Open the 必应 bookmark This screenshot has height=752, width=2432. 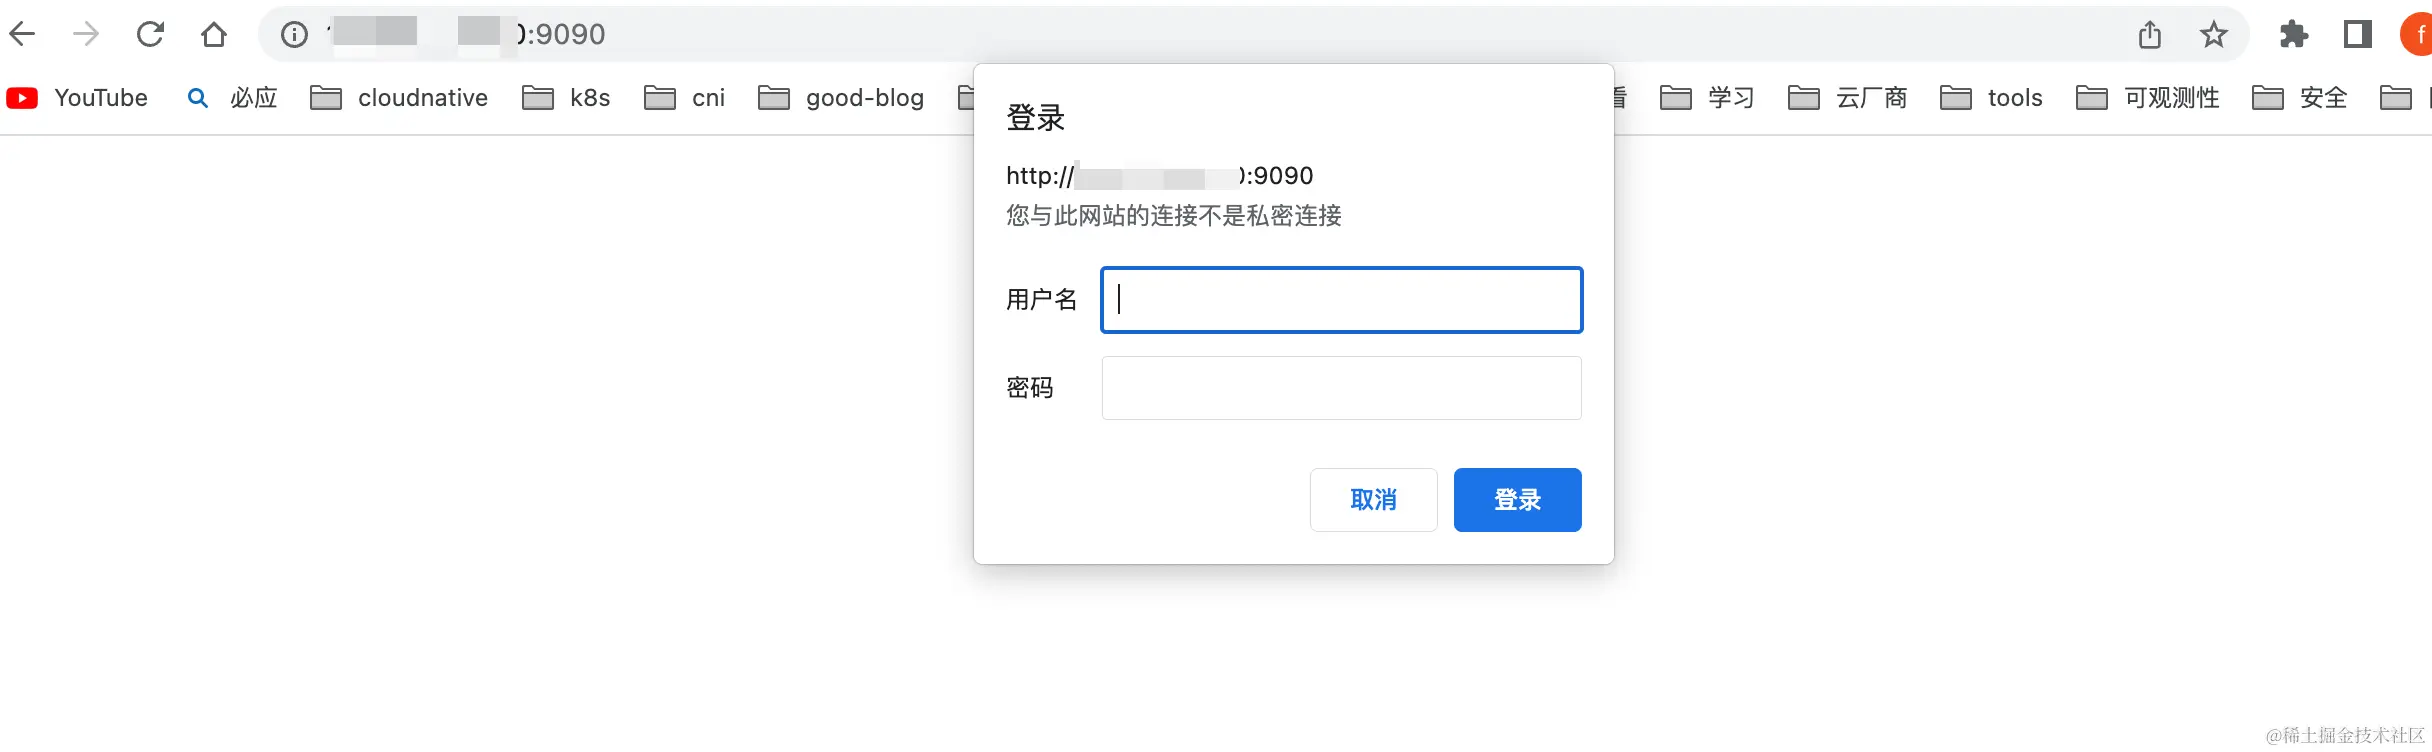coord(232,98)
